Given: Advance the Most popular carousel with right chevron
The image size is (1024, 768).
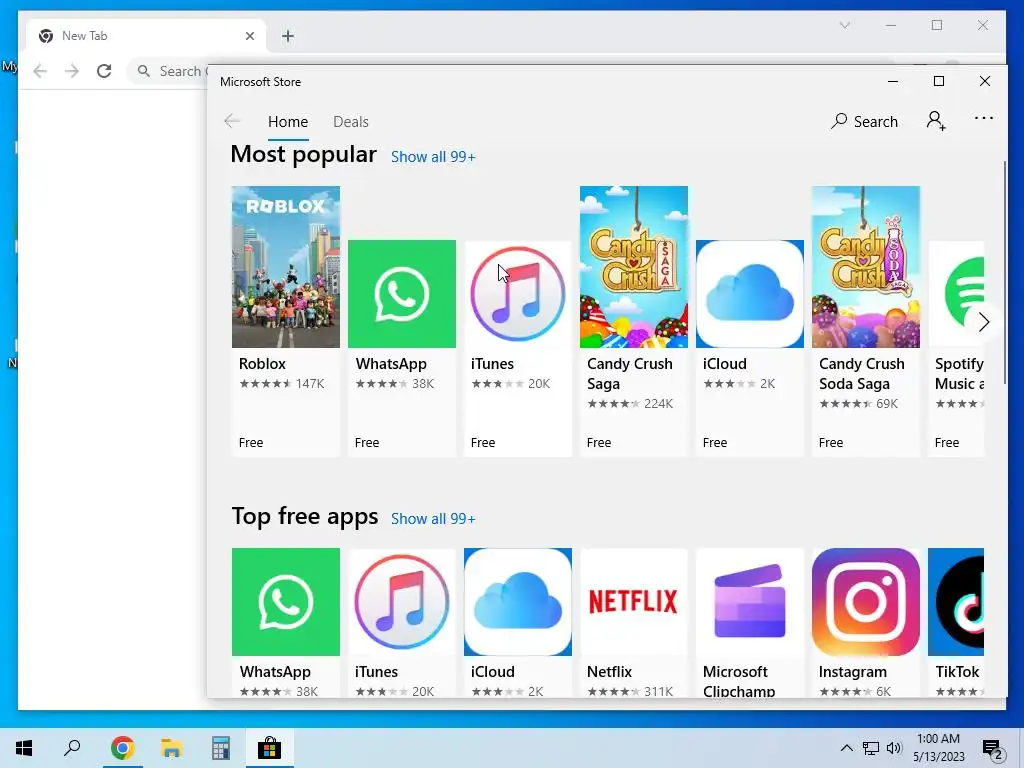Looking at the screenshot, I should [x=984, y=322].
